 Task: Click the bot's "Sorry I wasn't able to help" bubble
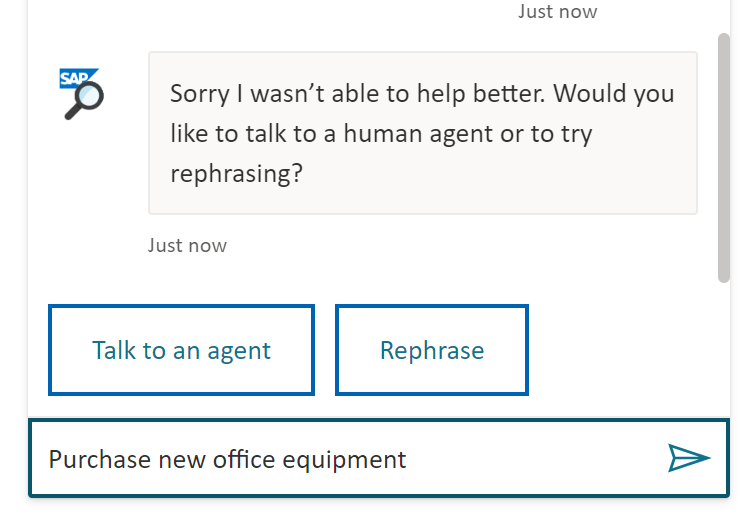tap(423, 133)
